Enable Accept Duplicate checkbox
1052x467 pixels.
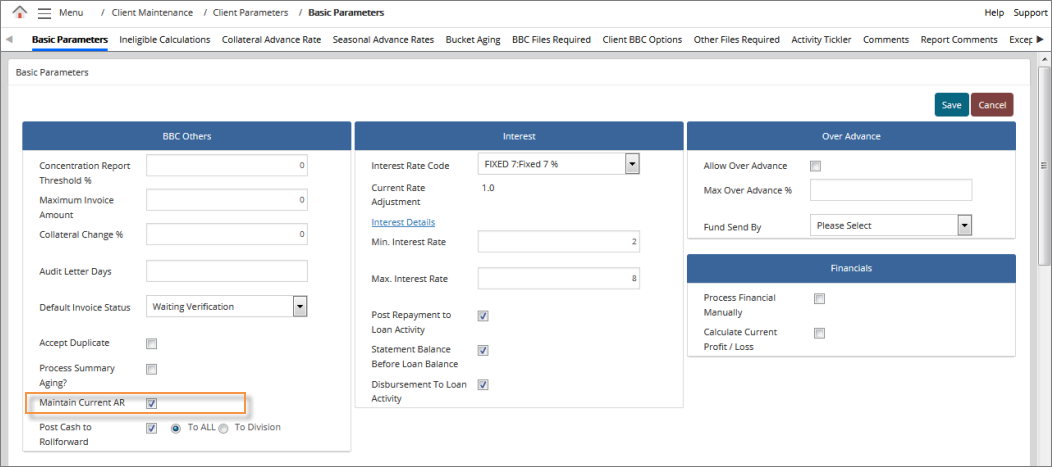click(x=152, y=343)
